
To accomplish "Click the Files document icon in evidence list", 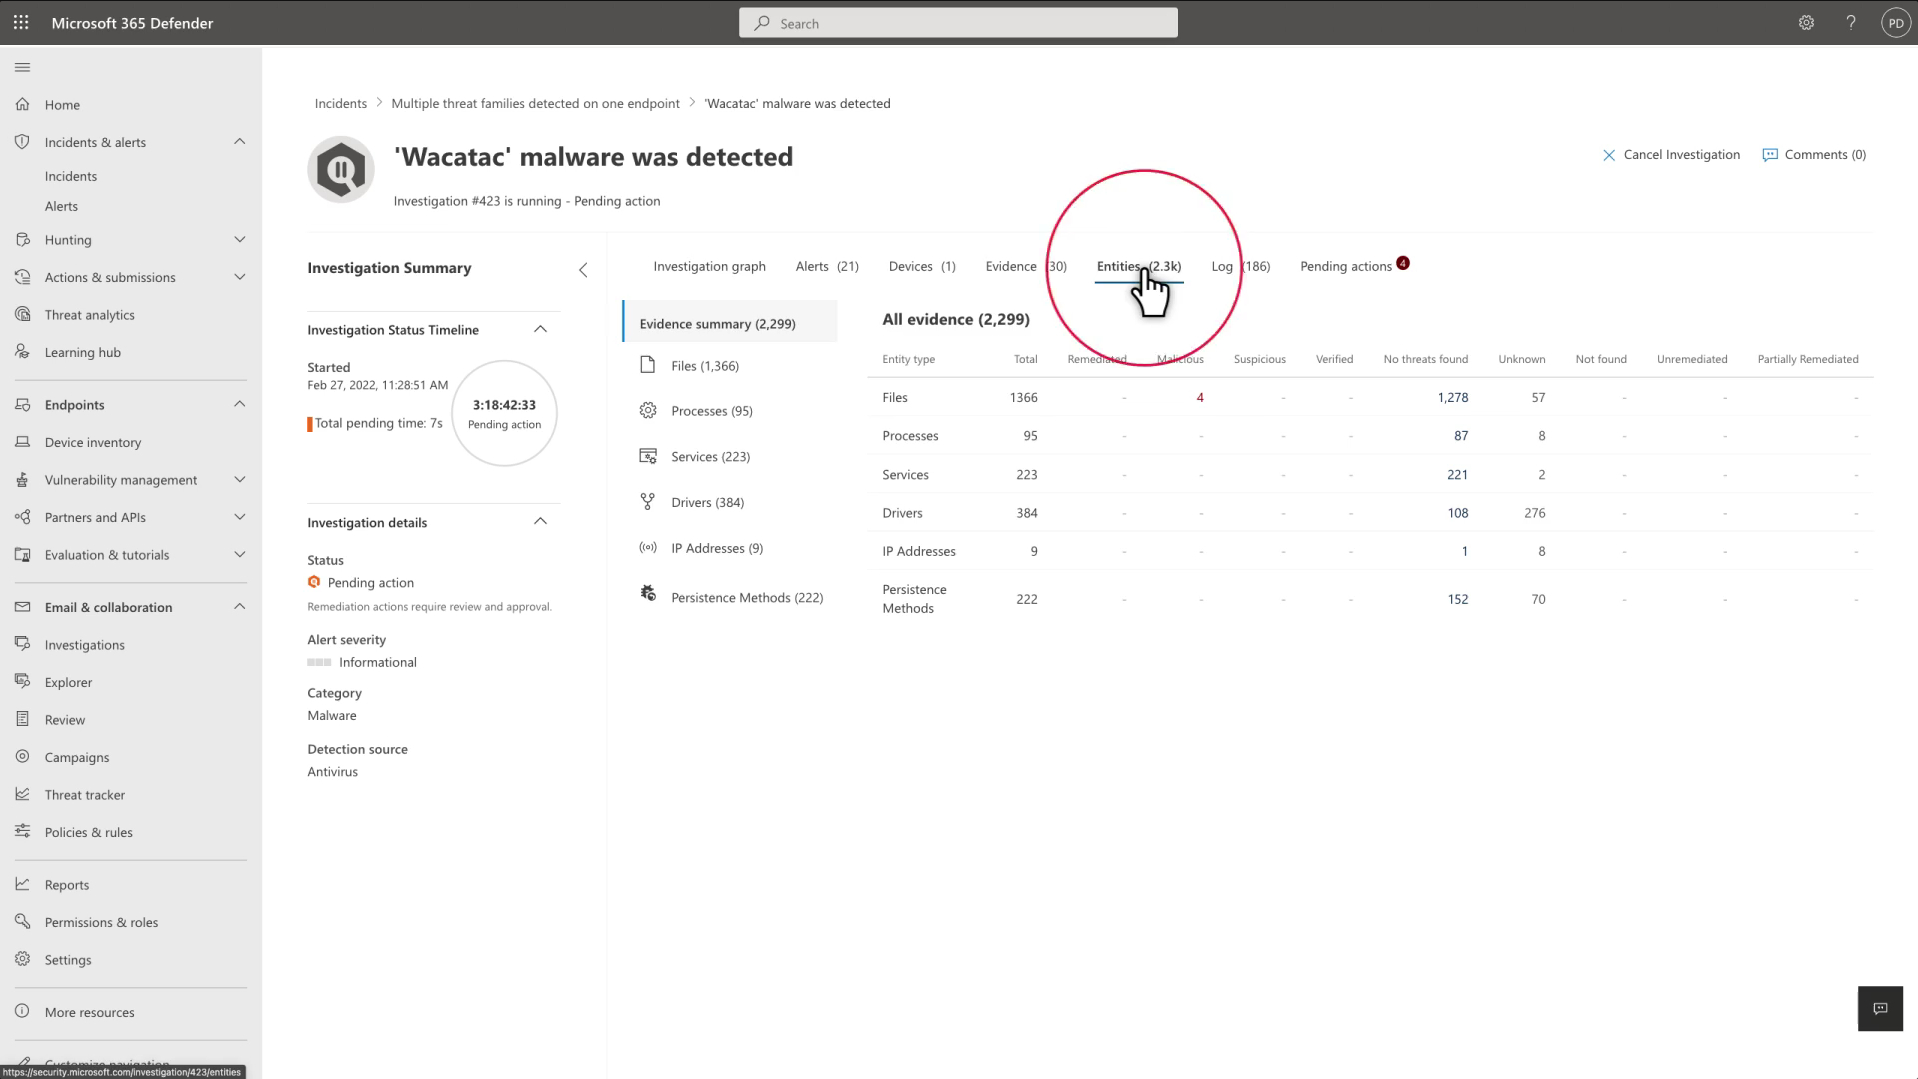I will [648, 365].
